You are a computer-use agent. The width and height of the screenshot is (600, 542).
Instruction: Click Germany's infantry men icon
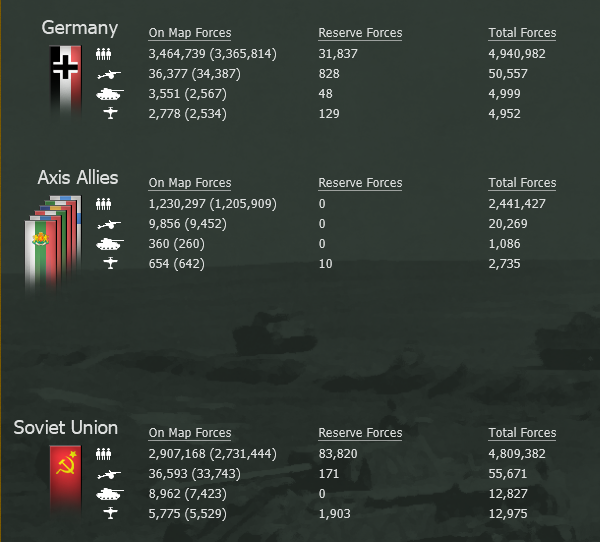click(103, 54)
